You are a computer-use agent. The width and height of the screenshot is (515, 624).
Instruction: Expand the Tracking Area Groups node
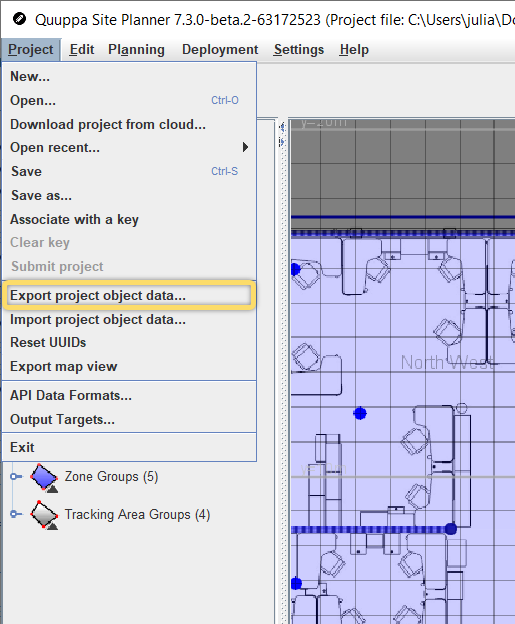15,514
